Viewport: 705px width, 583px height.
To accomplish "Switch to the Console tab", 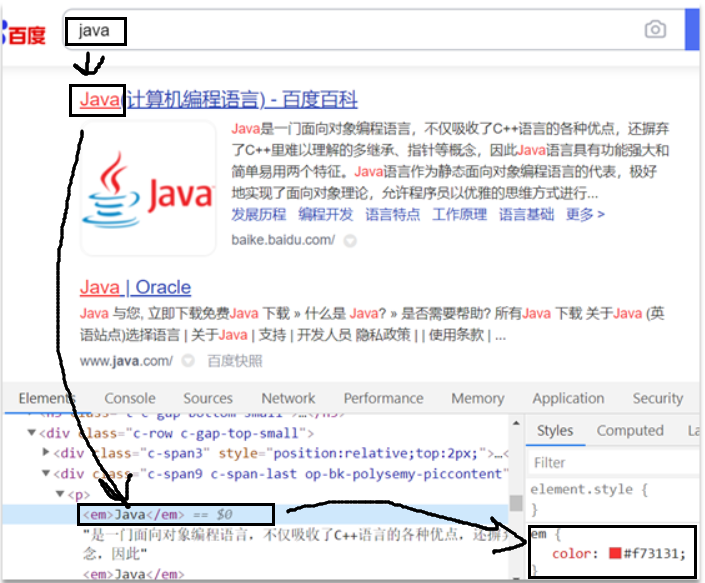I will [130, 398].
